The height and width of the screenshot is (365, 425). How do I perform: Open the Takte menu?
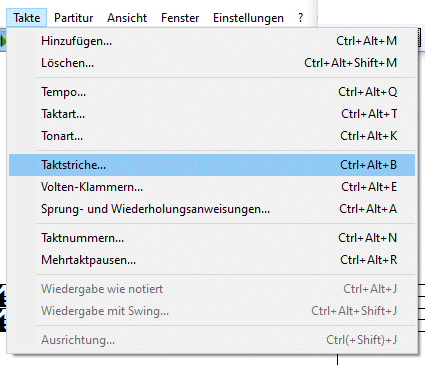pyautogui.click(x=27, y=18)
